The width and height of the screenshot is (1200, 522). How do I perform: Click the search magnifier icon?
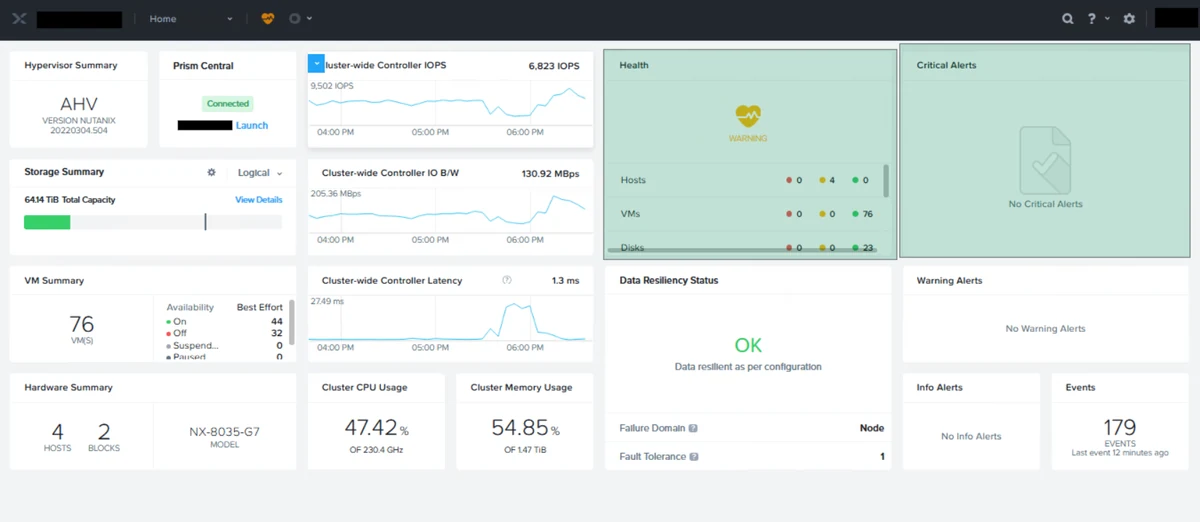[x=1068, y=19]
